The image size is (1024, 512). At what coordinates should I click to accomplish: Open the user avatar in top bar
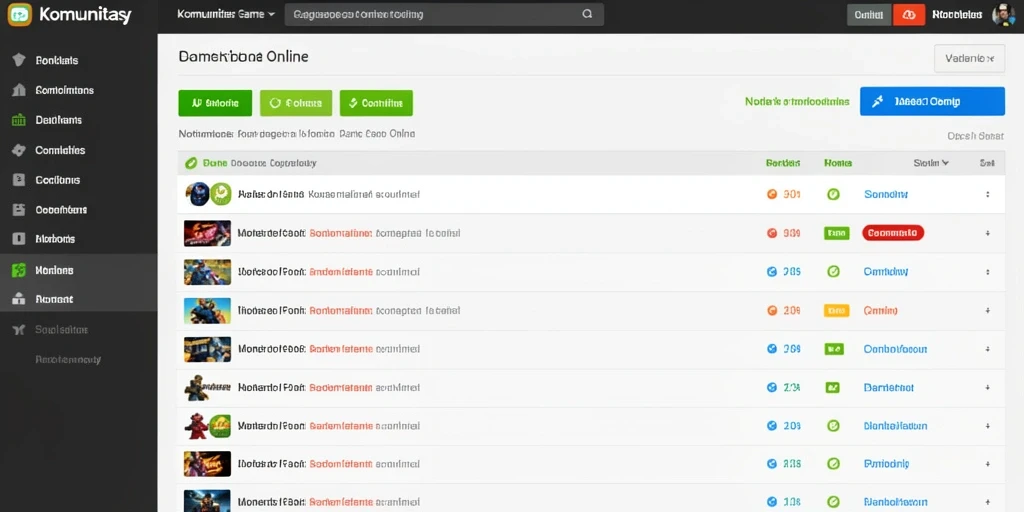(1004, 14)
